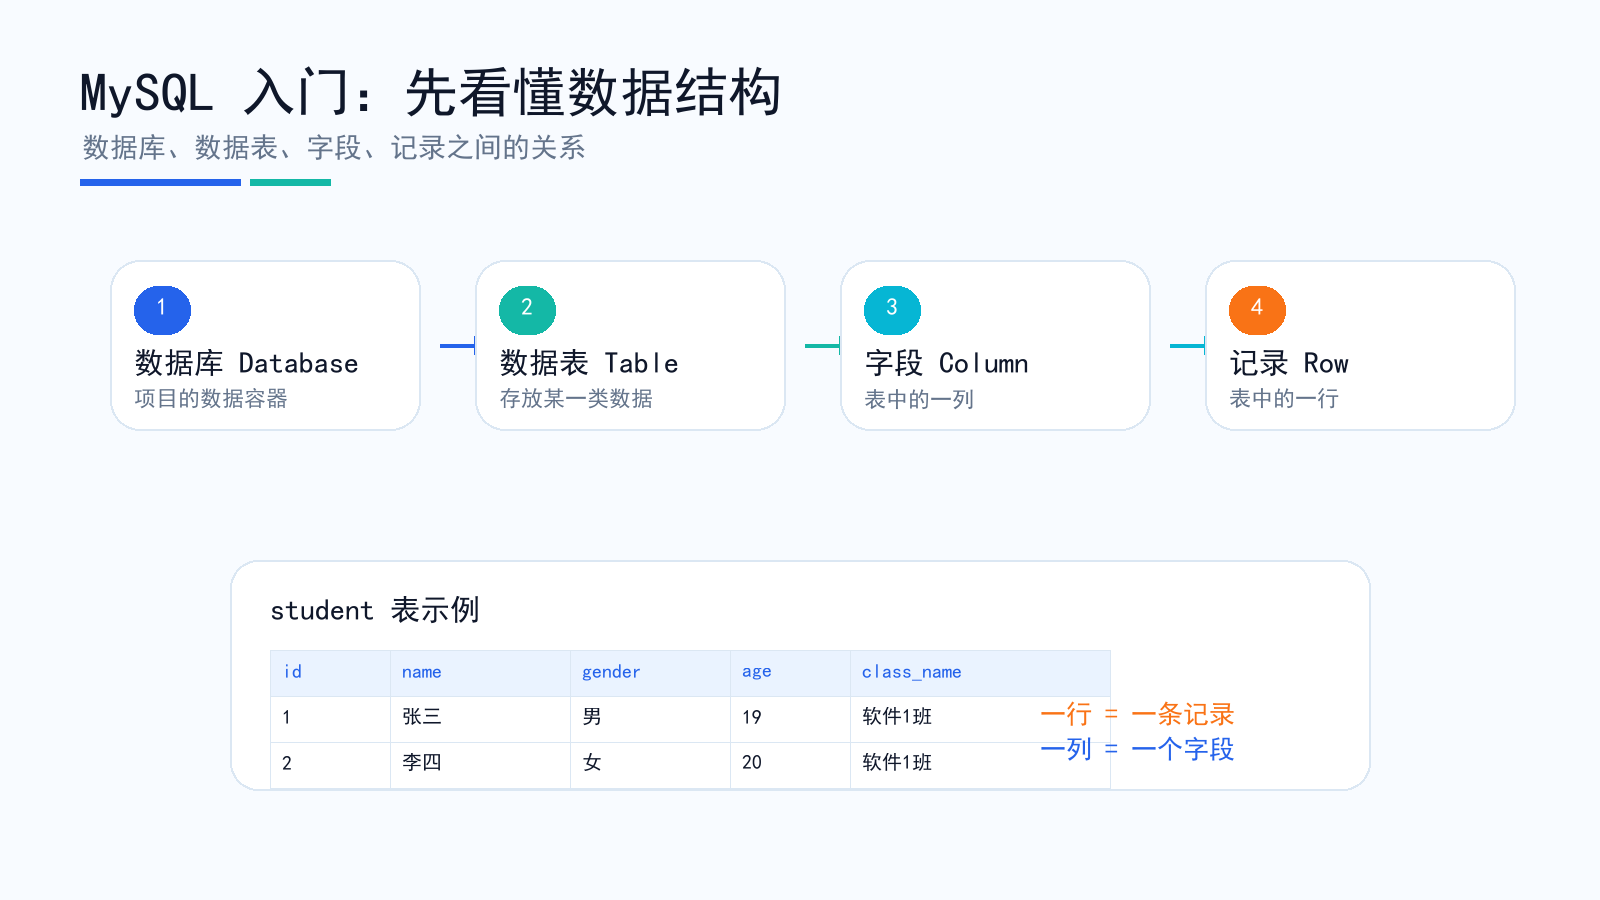The height and width of the screenshot is (900, 1600).
Task: Click the '数据库 Database' card heading
Action: tap(247, 363)
